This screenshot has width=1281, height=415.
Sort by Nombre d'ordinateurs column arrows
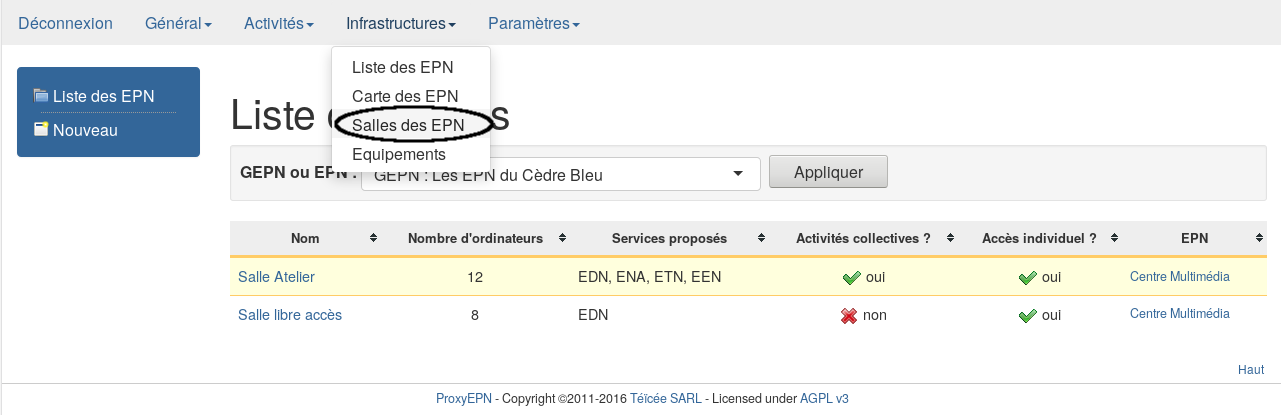pyautogui.click(x=562, y=238)
